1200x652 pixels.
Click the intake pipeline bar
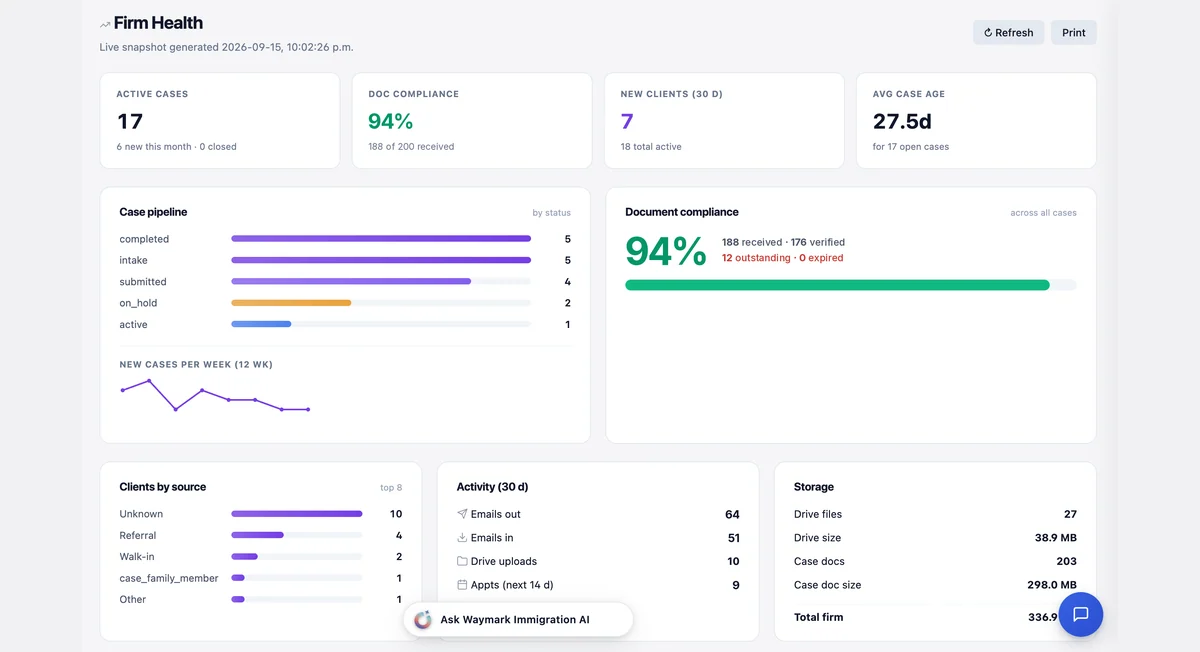(x=381, y=260)
